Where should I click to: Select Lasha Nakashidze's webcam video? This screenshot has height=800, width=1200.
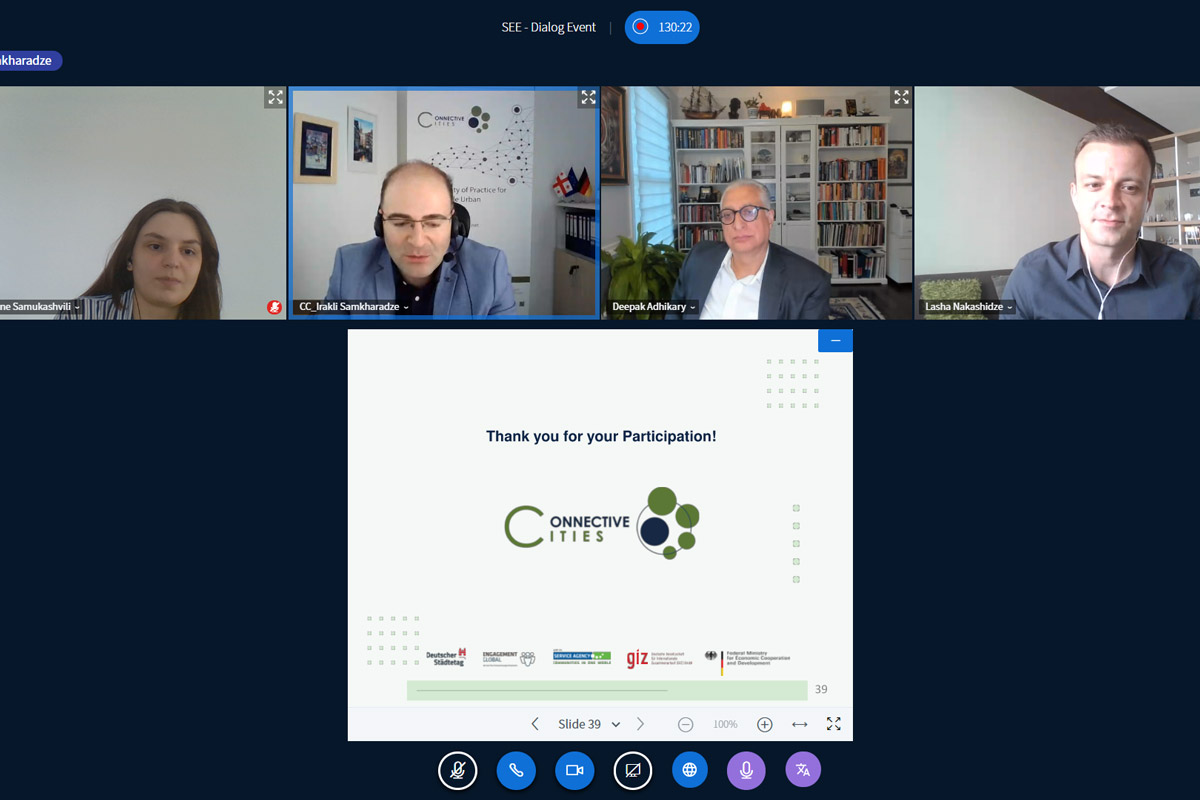(x=1057, y=203)
